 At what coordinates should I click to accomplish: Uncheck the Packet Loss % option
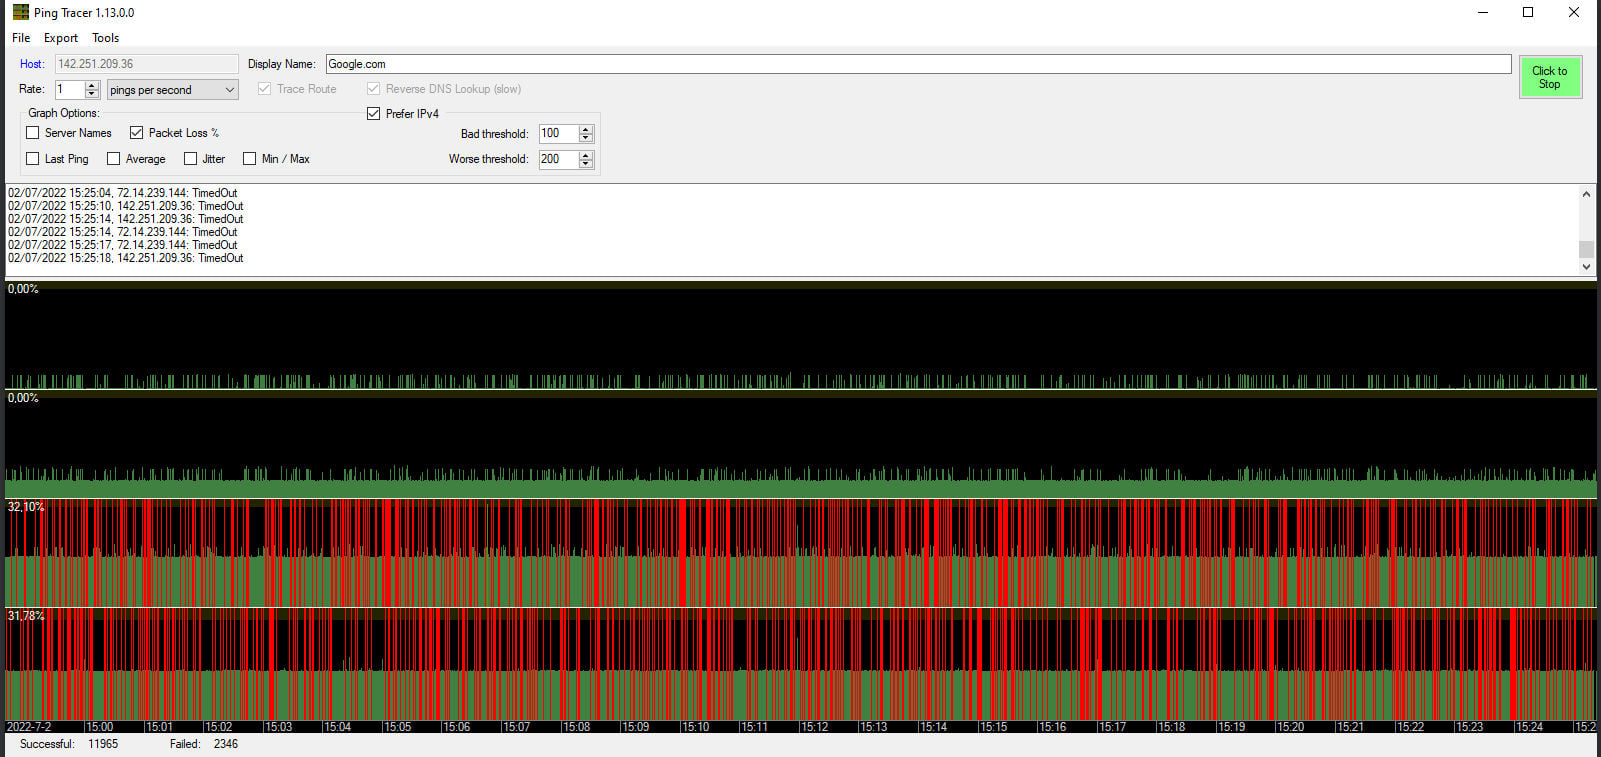point(137,133)
